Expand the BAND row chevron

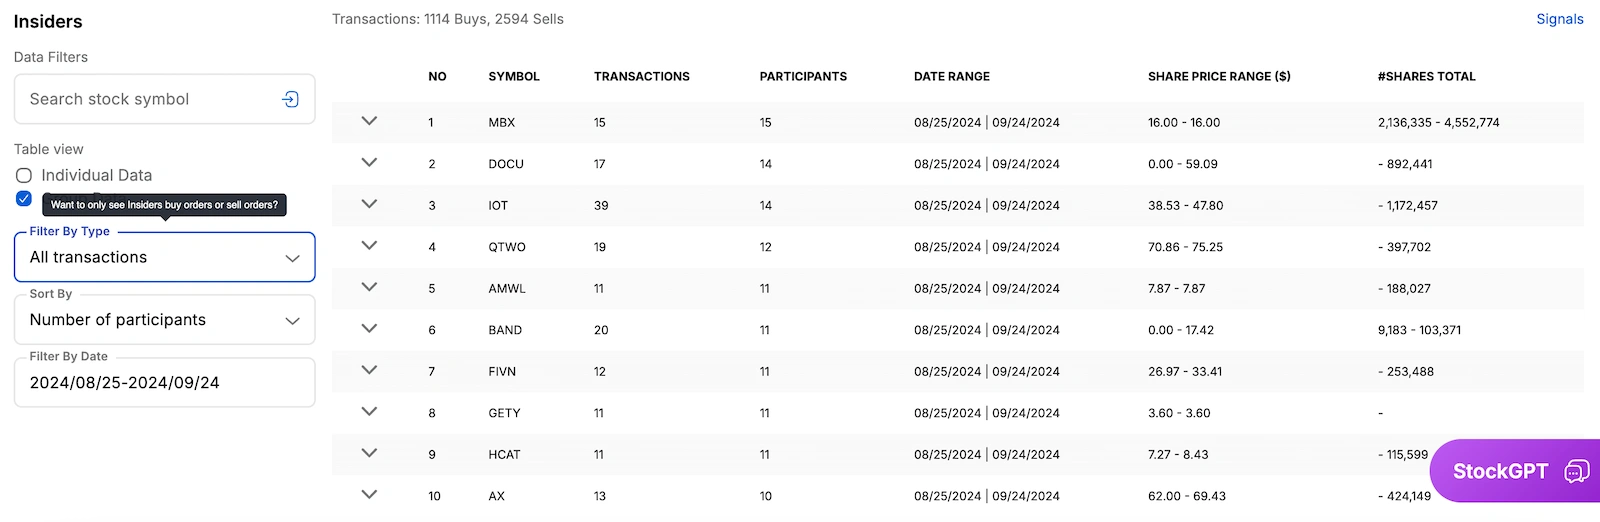click(369, 328)
